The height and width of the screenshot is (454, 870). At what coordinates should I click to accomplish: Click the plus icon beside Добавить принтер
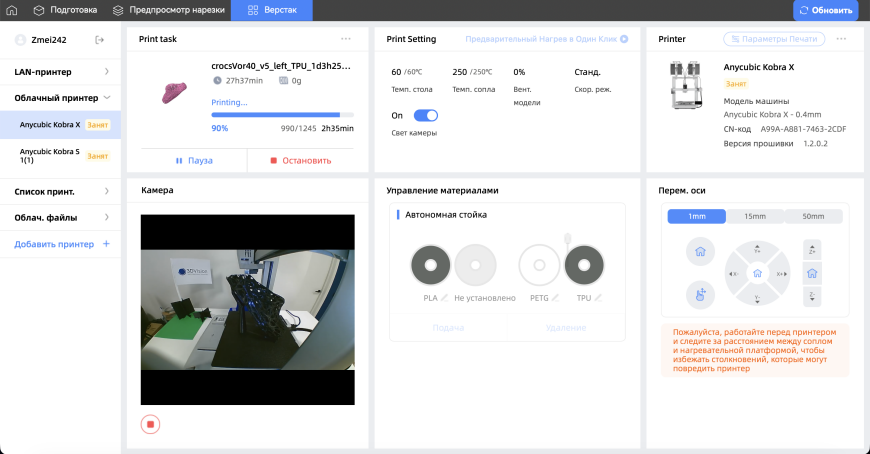pos(106,244)
